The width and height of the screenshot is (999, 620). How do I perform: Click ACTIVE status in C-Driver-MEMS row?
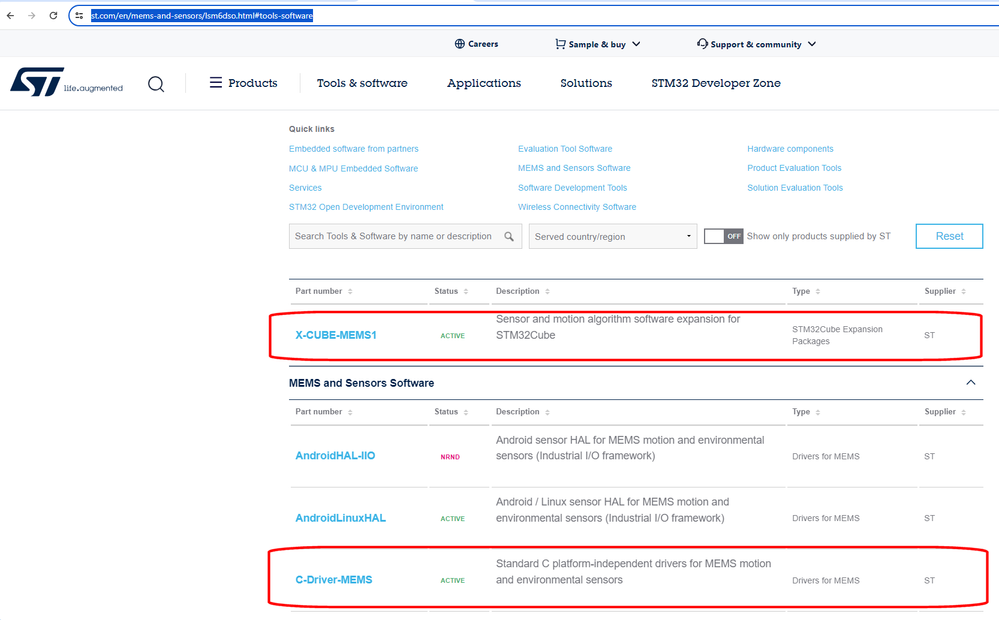tap(452, 580)
